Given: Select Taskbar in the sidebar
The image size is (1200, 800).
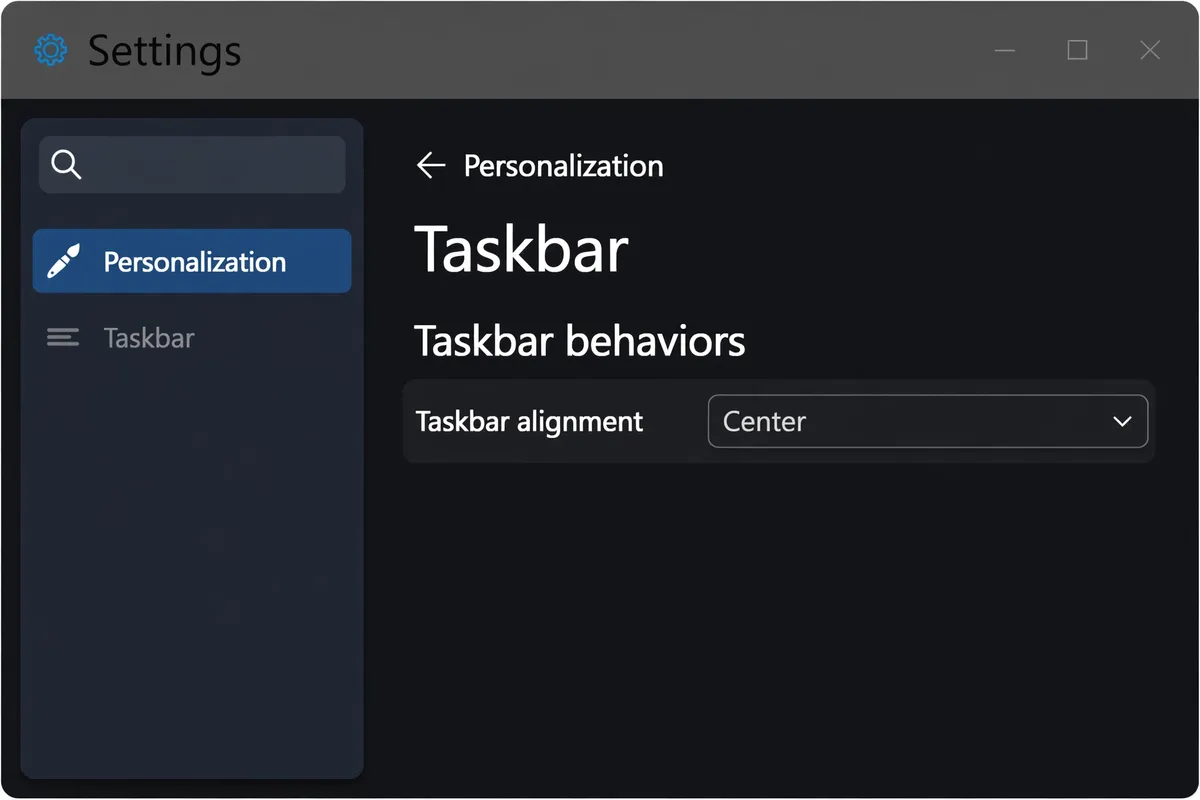Looking at the screenshot, I should (192, 338).
